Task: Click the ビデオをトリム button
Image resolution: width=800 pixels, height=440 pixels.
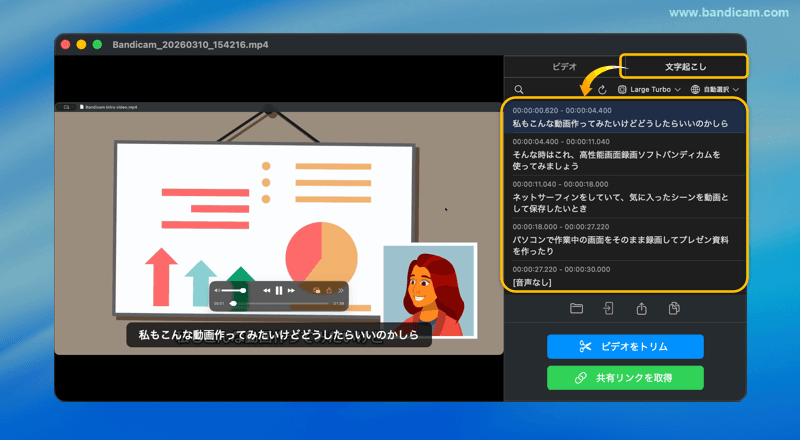Action: pos(625,347)
